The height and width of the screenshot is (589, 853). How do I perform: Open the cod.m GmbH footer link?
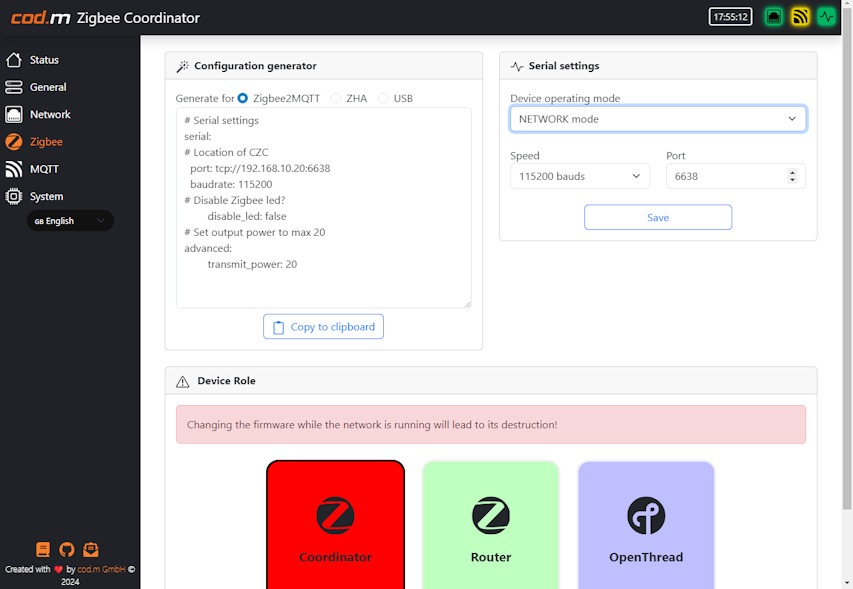pos(101,569)
